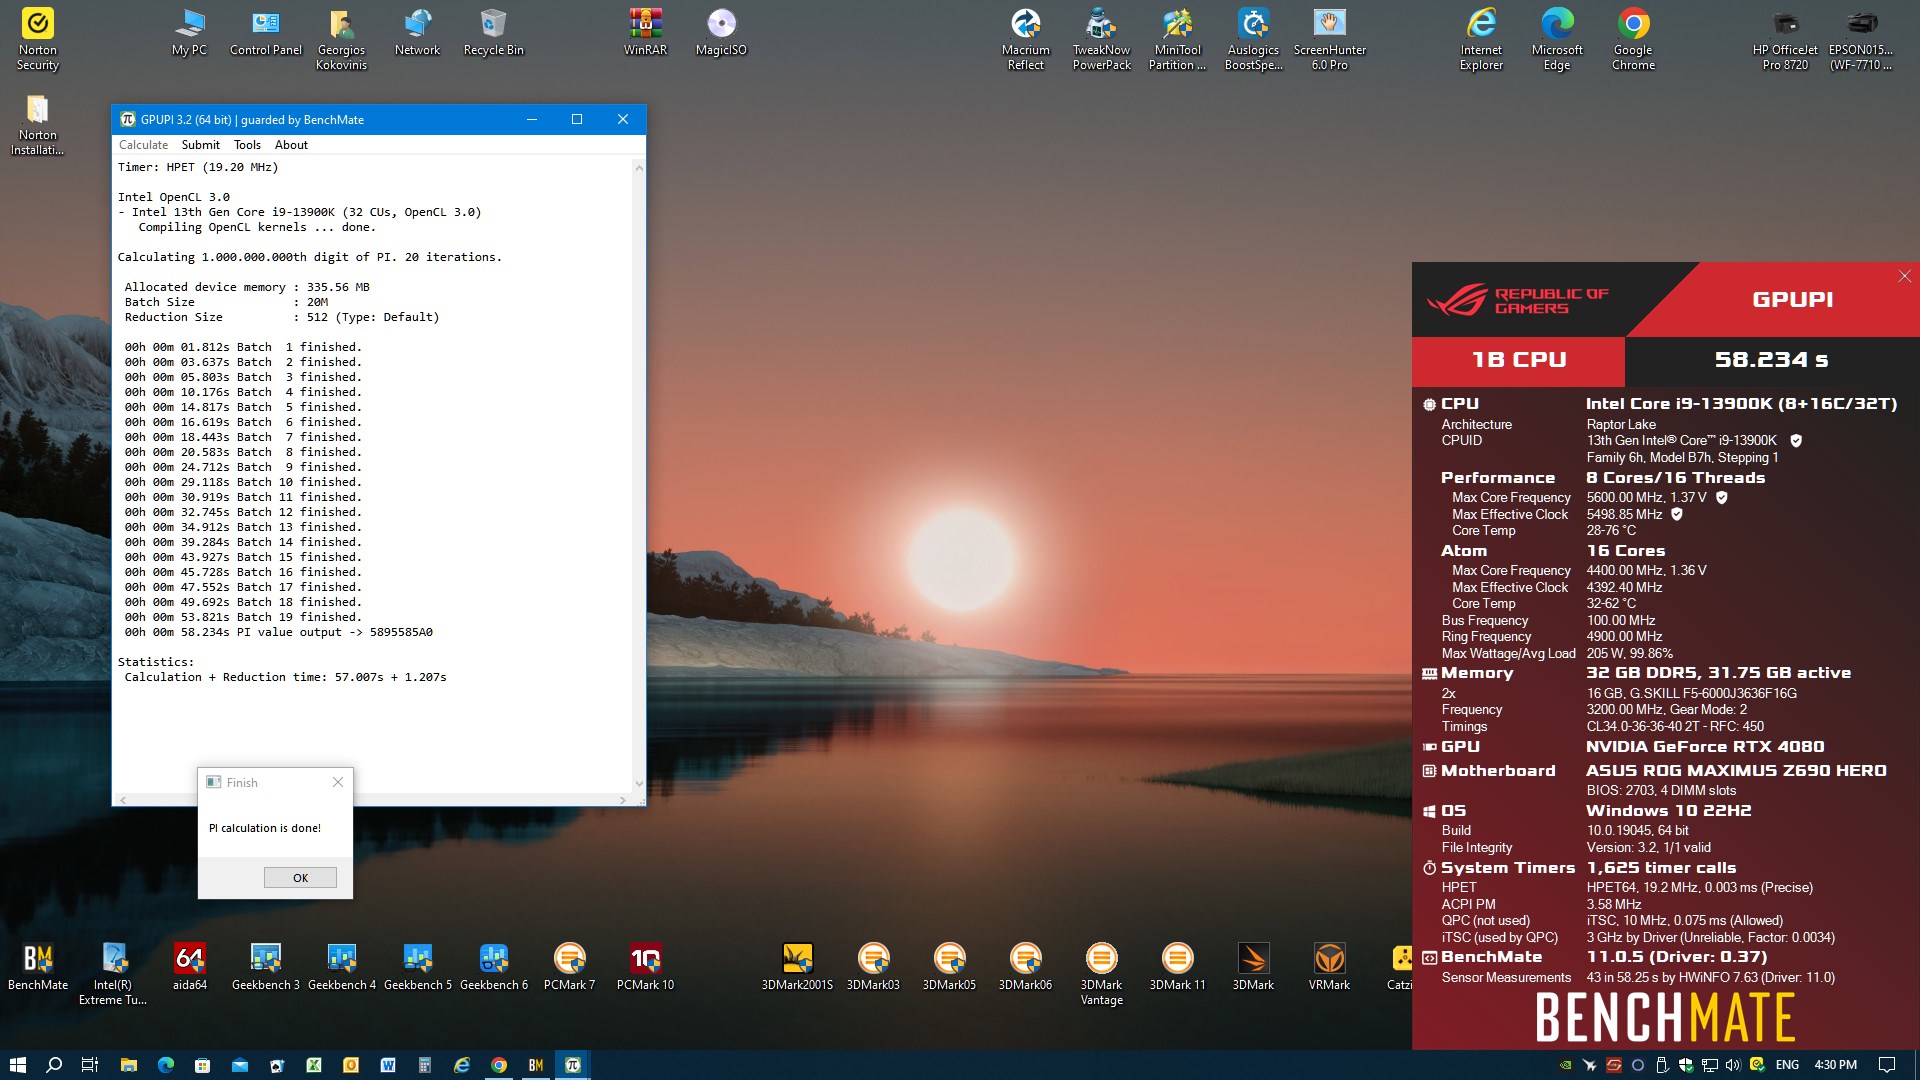Open Internet Explorer desktop shortcut

(1482, 40)
